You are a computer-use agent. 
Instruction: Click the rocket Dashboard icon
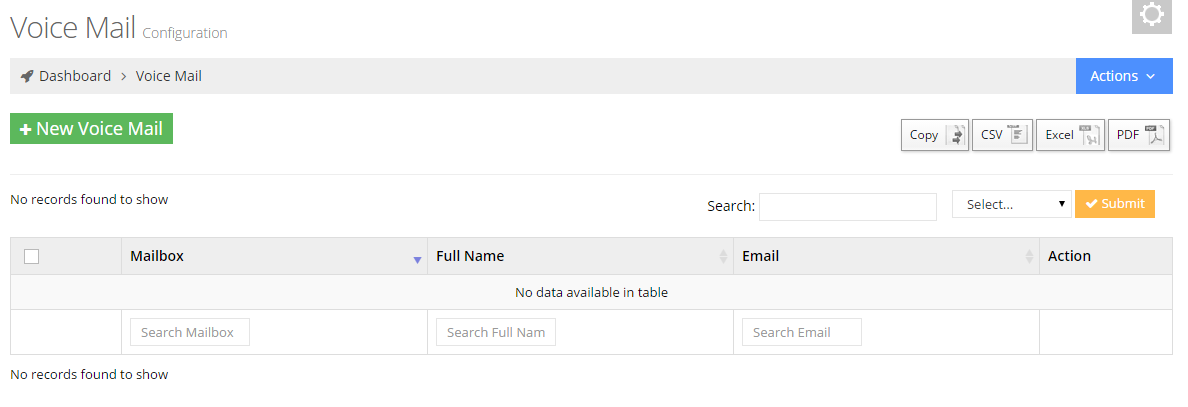point(27,76)
